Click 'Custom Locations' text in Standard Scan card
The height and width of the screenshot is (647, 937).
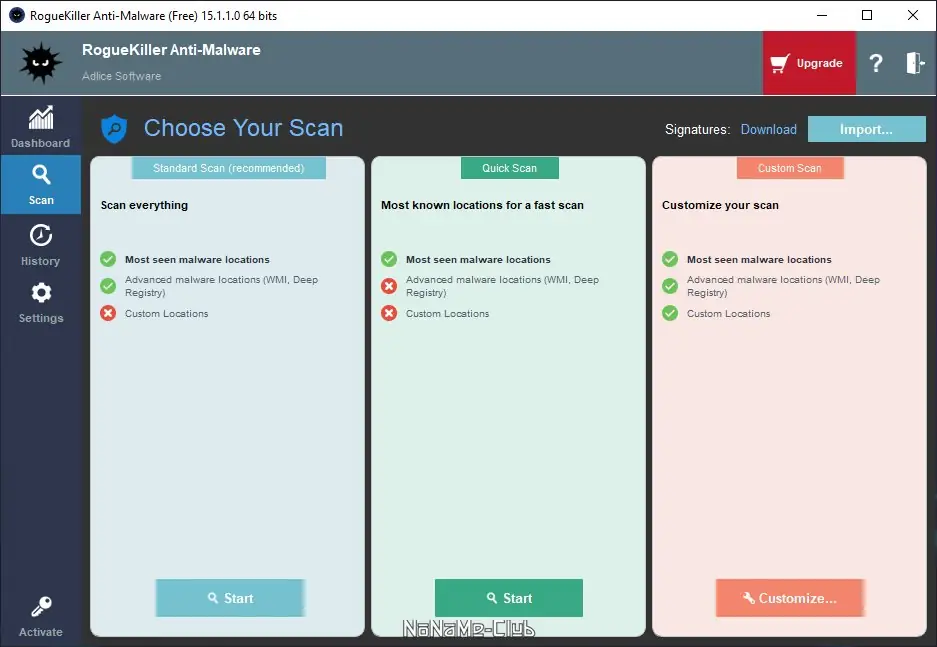(x=167, y=314)
